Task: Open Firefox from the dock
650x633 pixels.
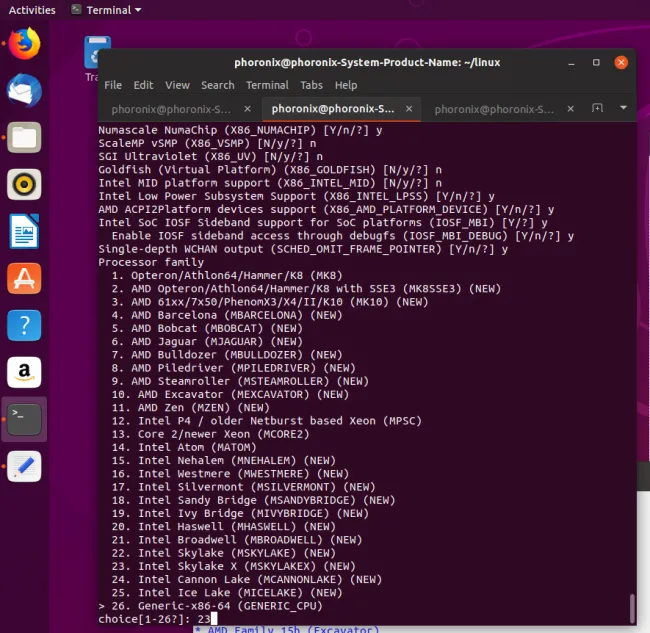Action: (24, 43)
